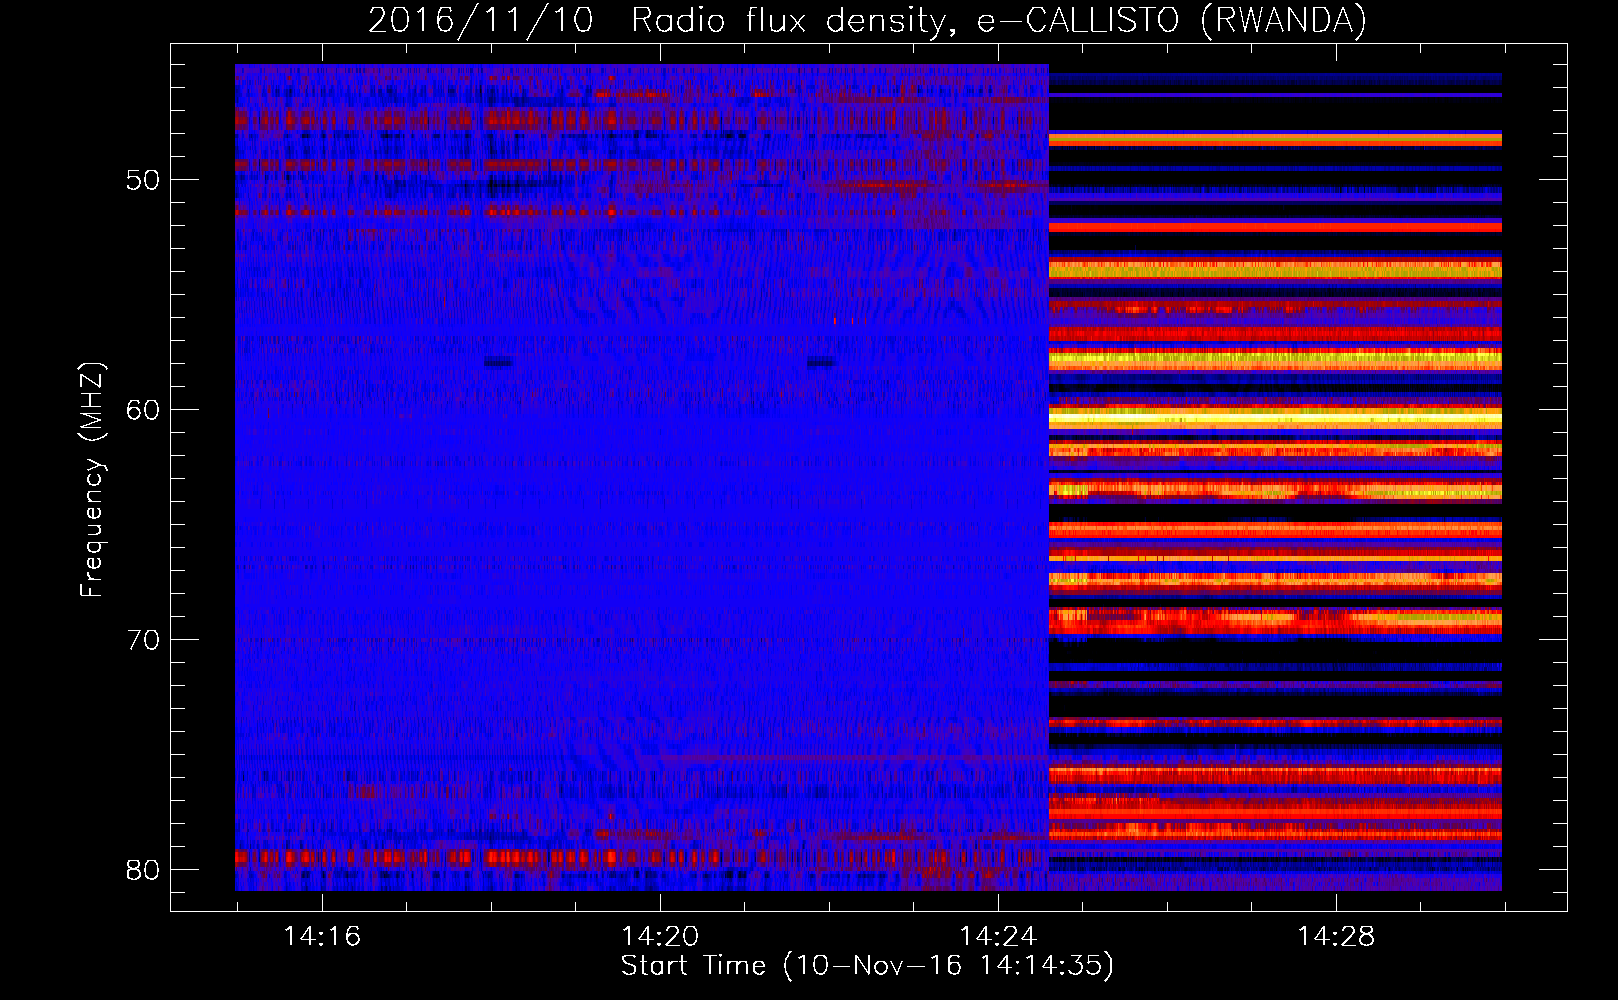Click the plot title mentioning e-CALLISTO (RWANDA)

867,20
